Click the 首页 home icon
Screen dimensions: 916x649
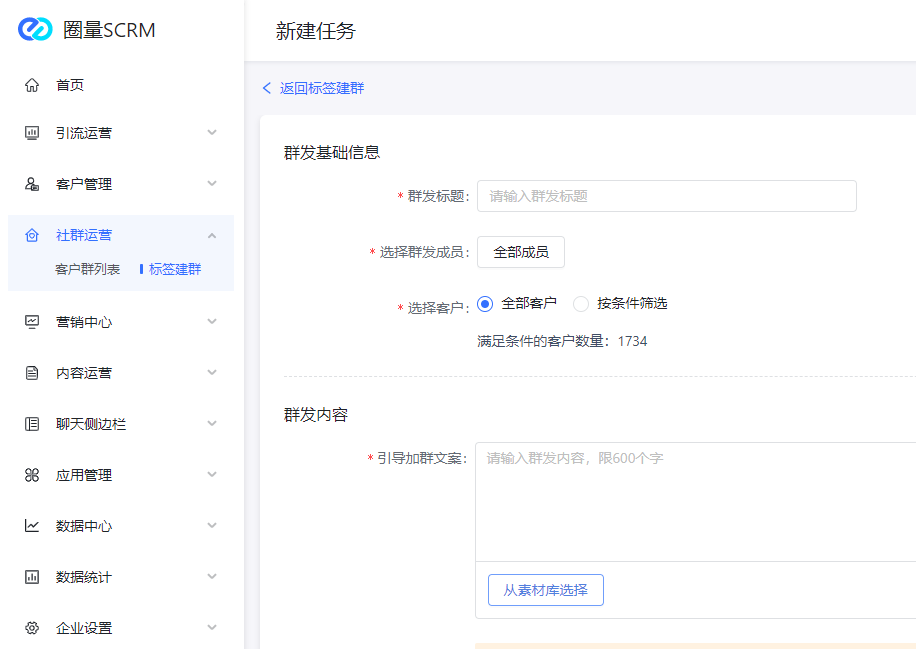(x=32, y=85)
